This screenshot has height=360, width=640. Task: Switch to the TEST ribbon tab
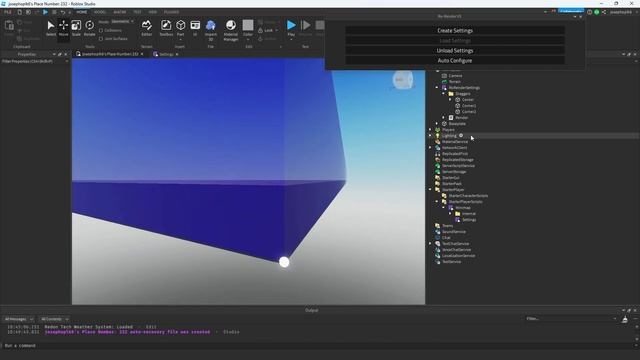point(138,12)
